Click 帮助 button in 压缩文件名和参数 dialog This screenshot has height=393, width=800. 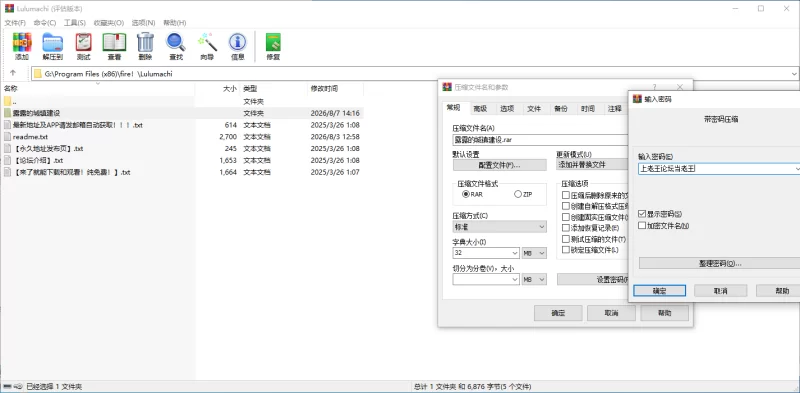click(x=664, y=313)
